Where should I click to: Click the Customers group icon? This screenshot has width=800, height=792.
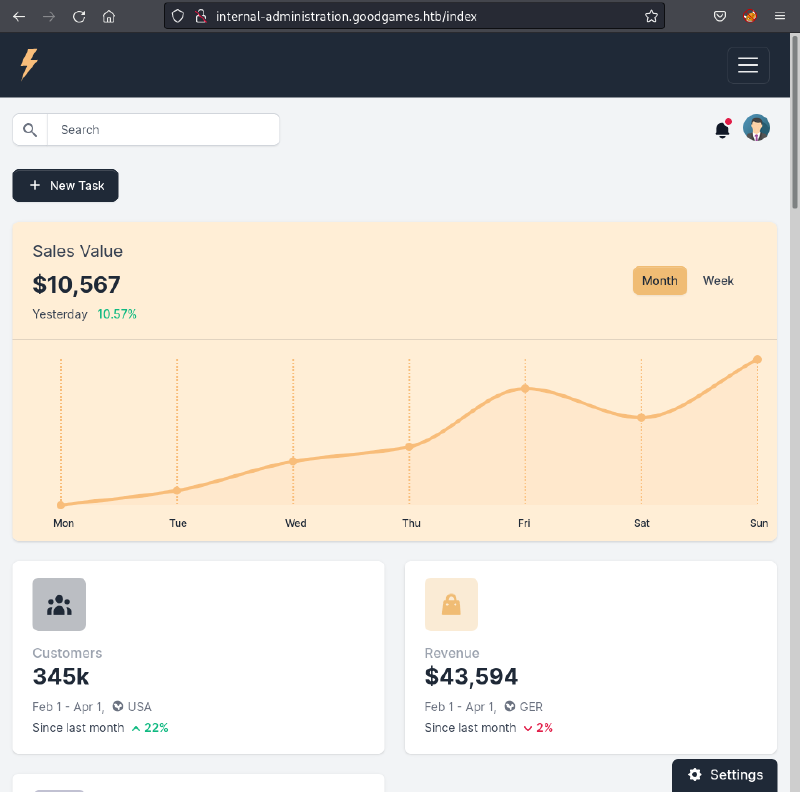click(59, 604)
